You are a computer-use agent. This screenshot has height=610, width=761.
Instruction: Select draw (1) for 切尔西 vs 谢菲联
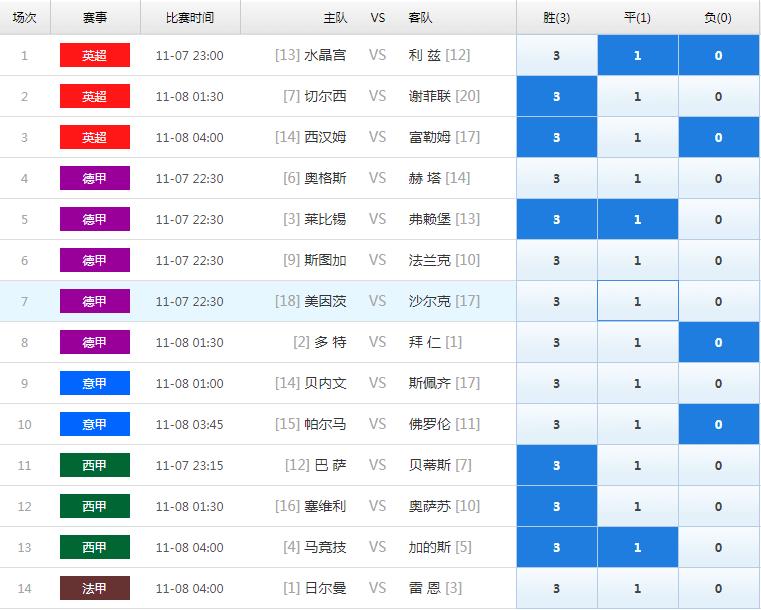point(637,96)
